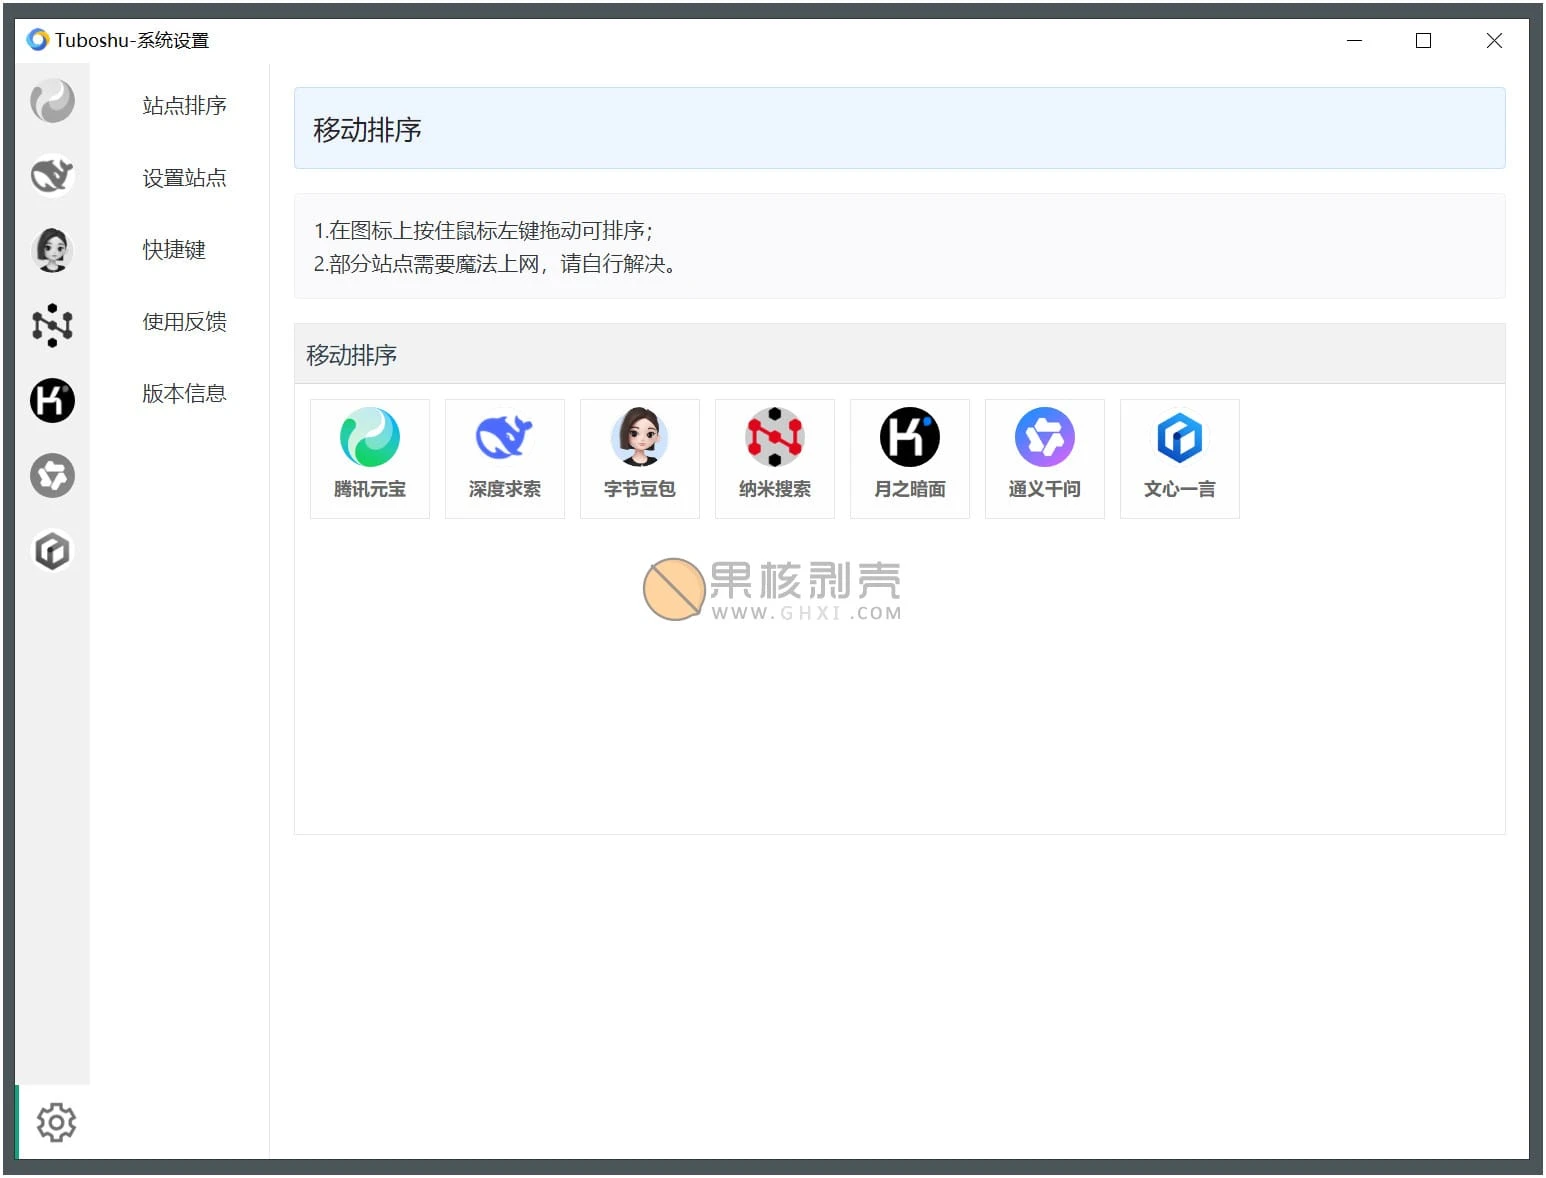Open the 设置站点 menu item
The image size is (1546, 1178).
tap(184, 177)
